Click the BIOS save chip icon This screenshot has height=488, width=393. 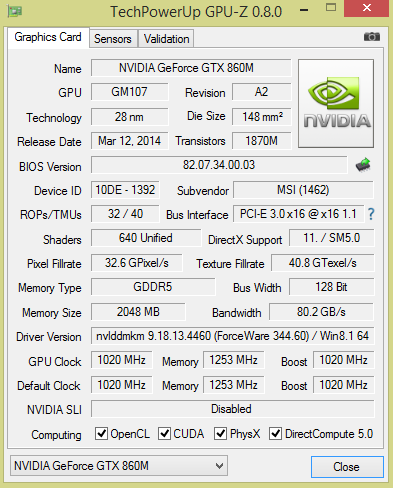363,165
